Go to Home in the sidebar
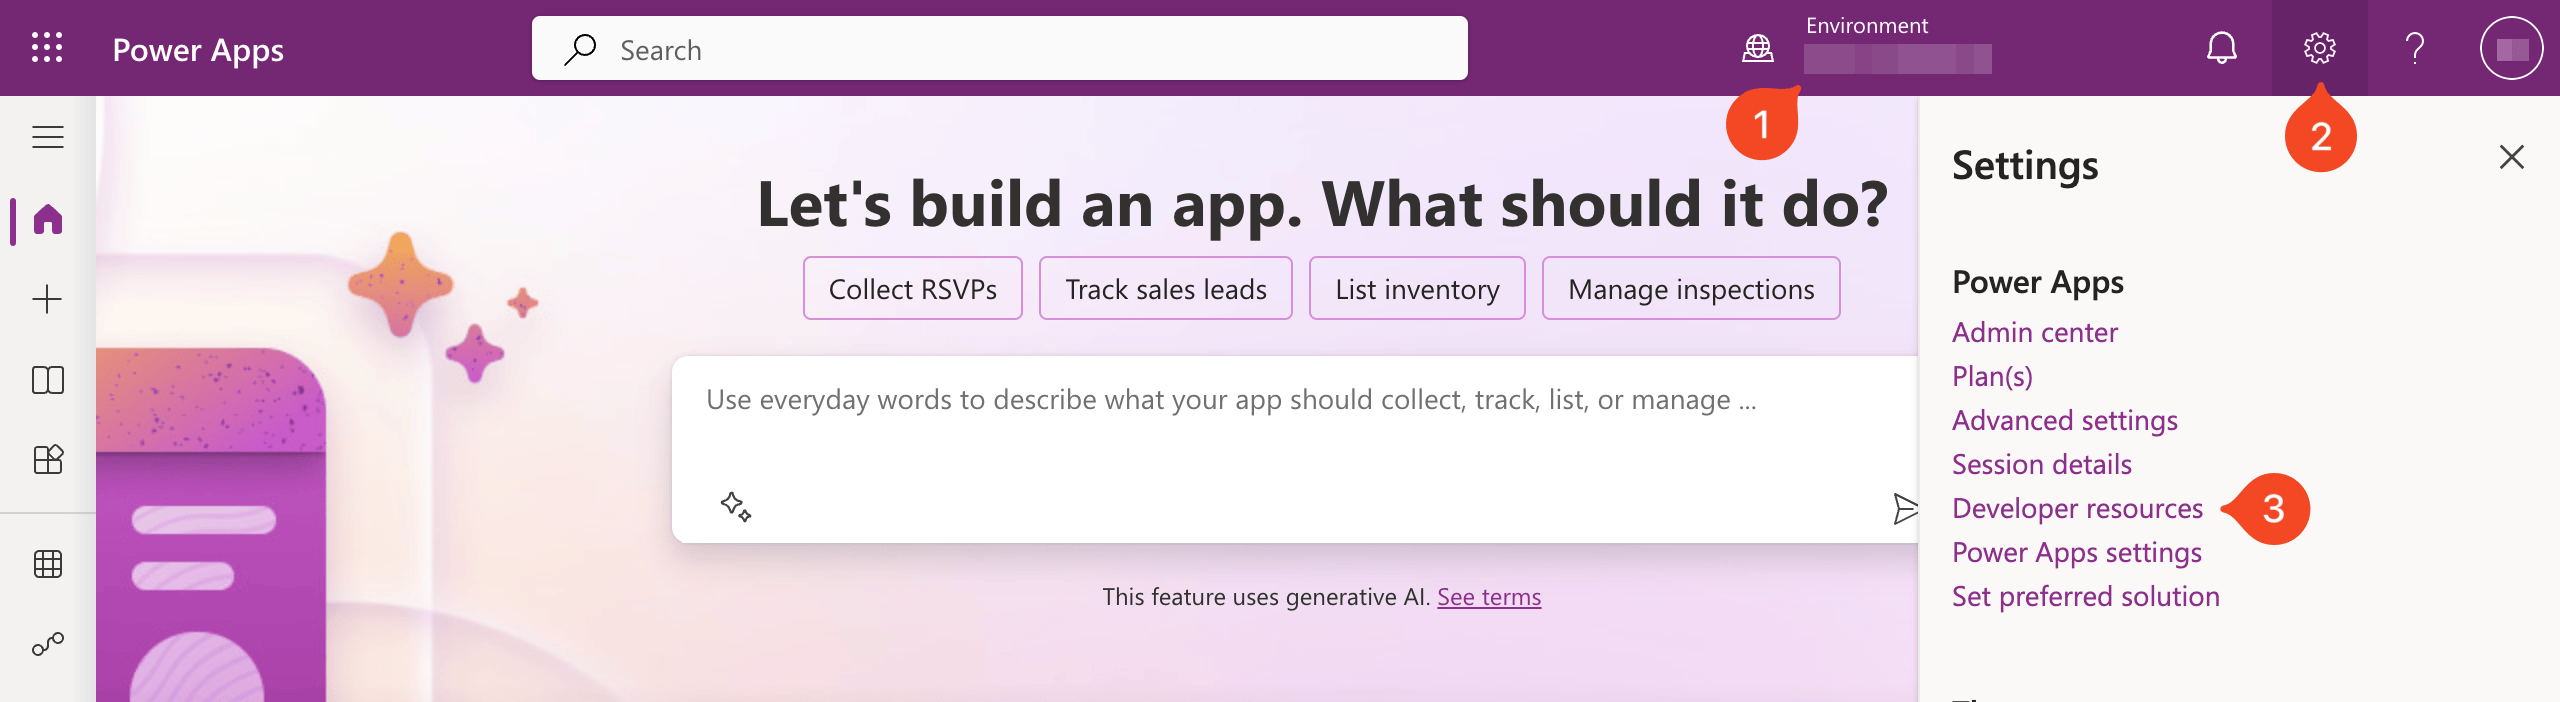Viewport: 2560px width, 702px height. point(48,219)
